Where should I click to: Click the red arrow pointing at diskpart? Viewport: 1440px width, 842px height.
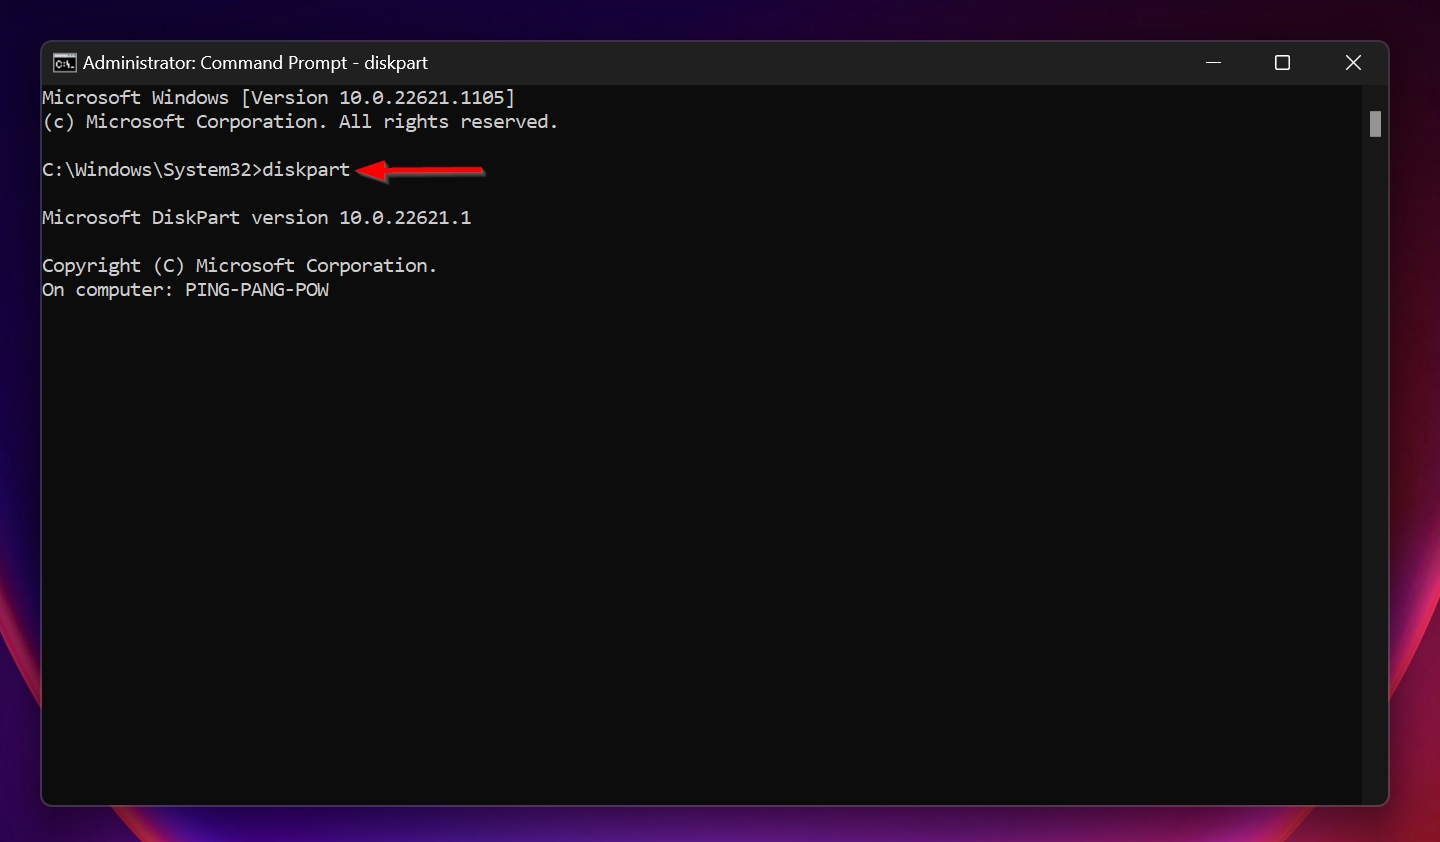pos(420,171)
